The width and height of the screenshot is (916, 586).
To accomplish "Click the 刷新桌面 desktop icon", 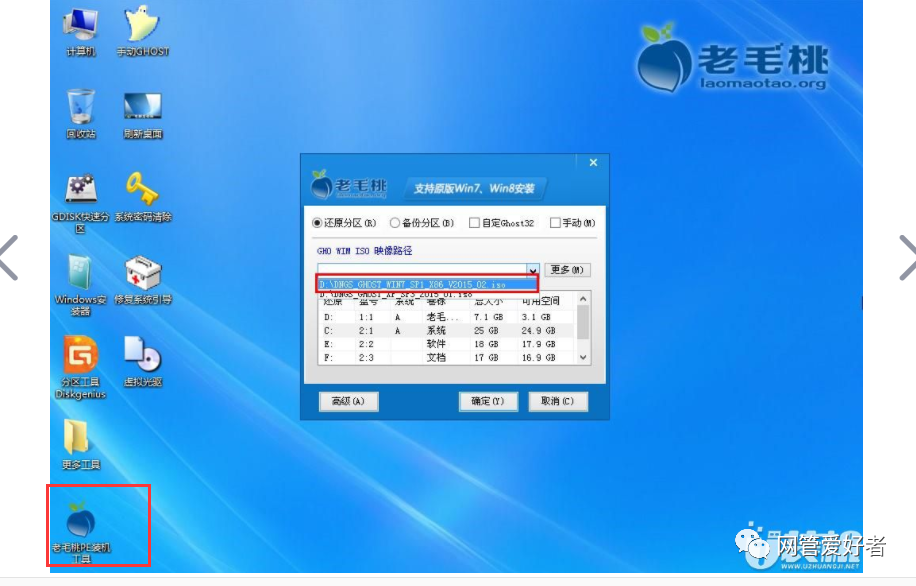I will 143,115.
